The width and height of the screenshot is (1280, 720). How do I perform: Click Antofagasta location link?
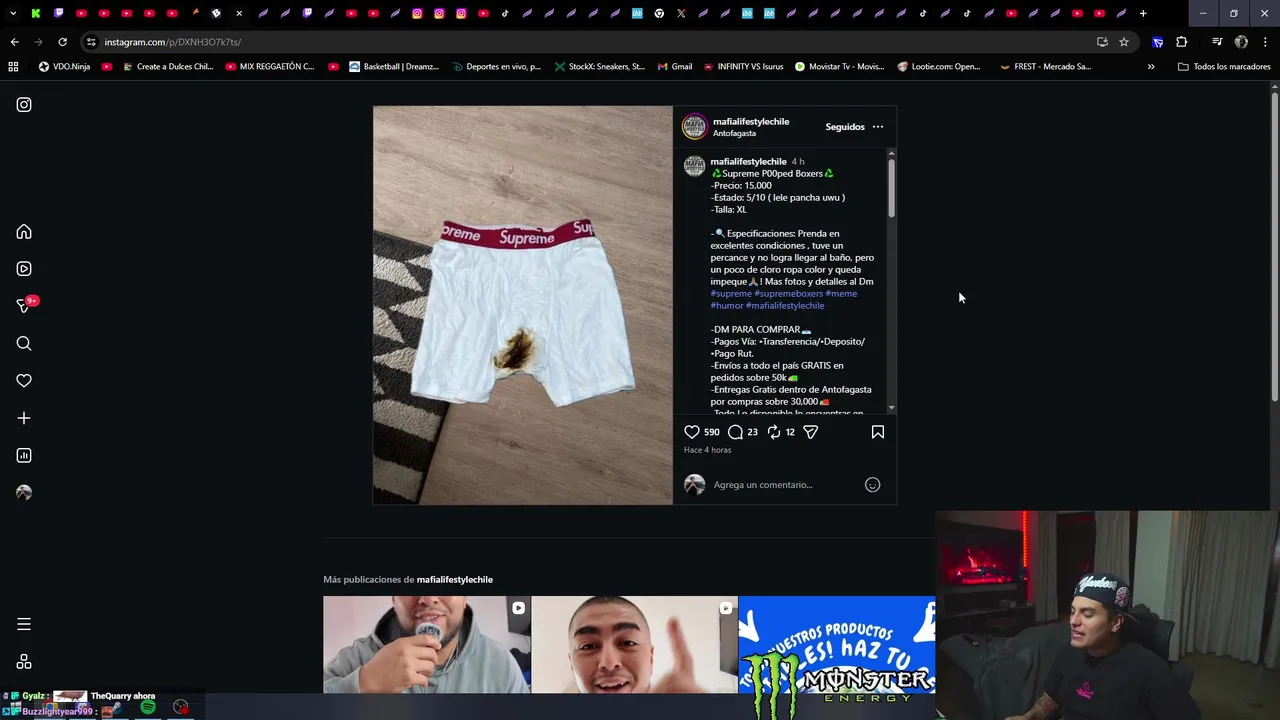tap(734, 133)
